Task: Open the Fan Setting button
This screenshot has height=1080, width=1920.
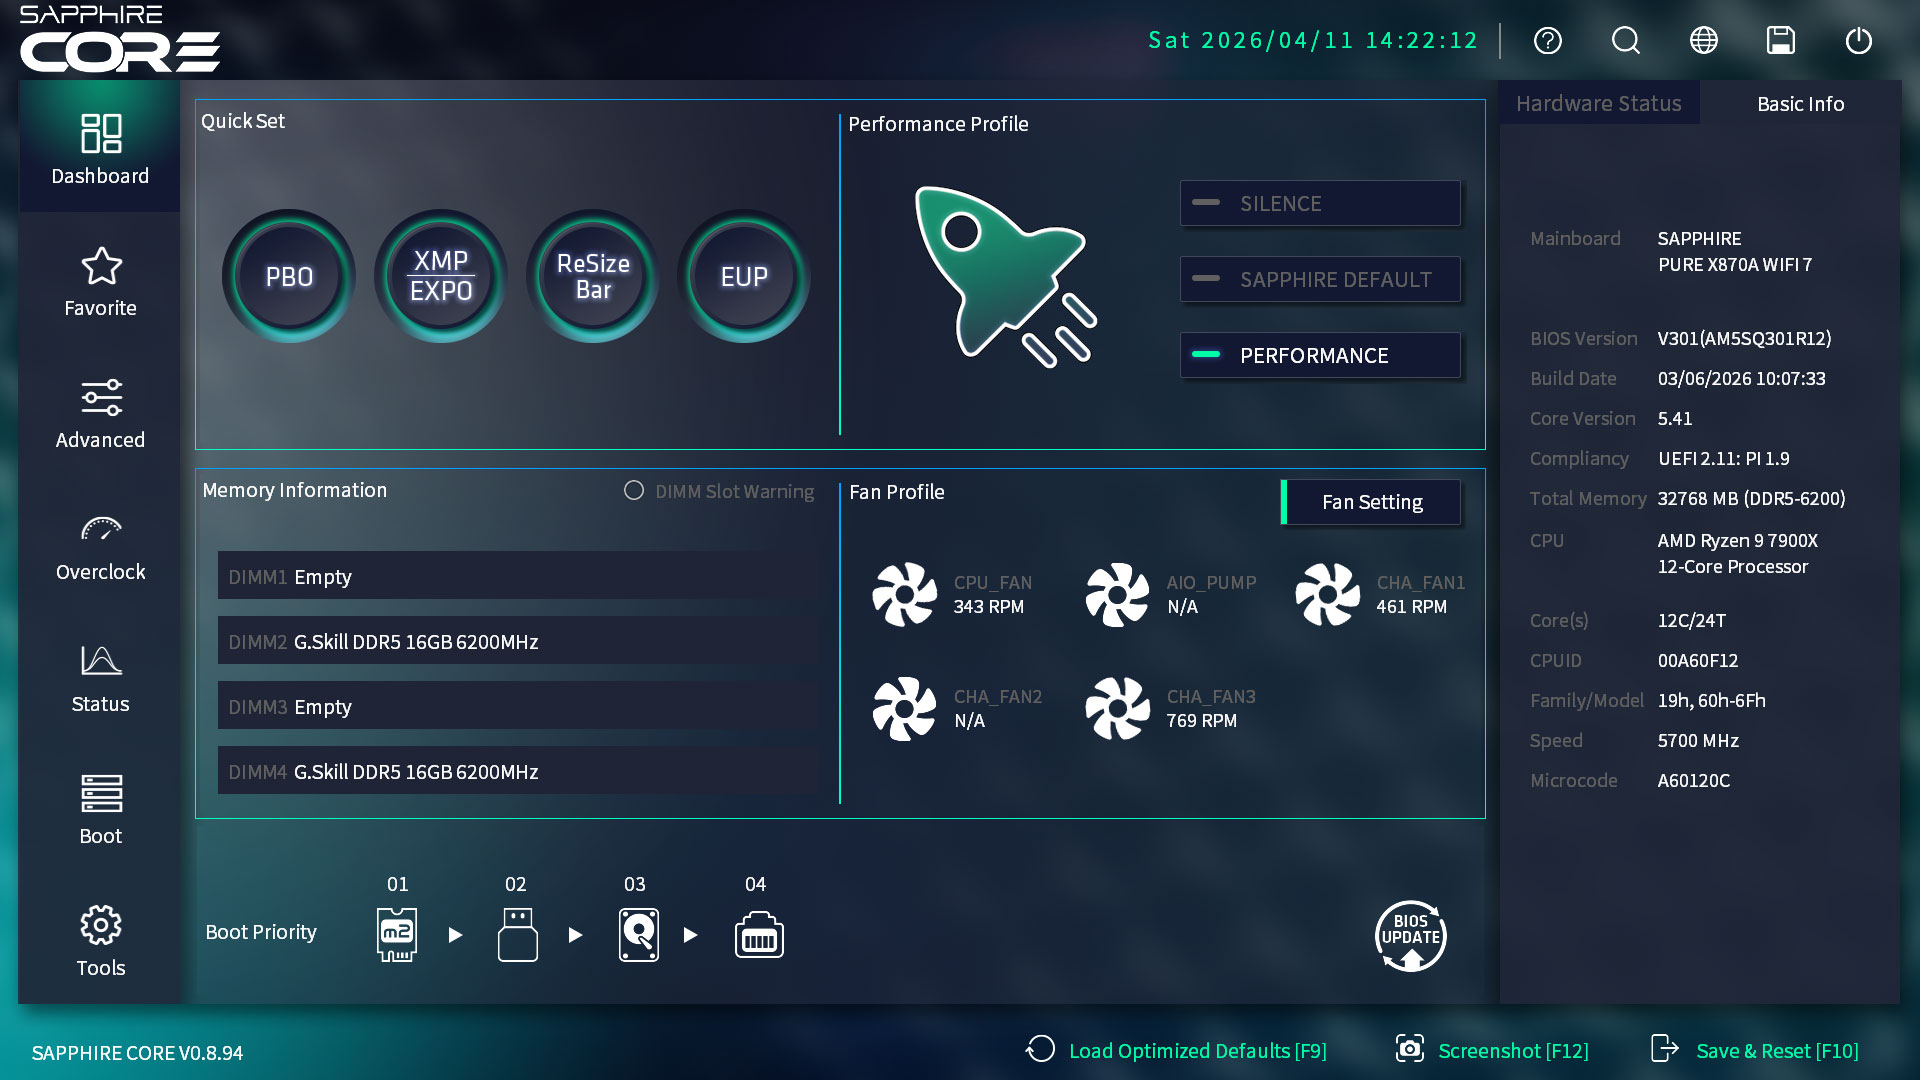Action: tap(1372, 502)
